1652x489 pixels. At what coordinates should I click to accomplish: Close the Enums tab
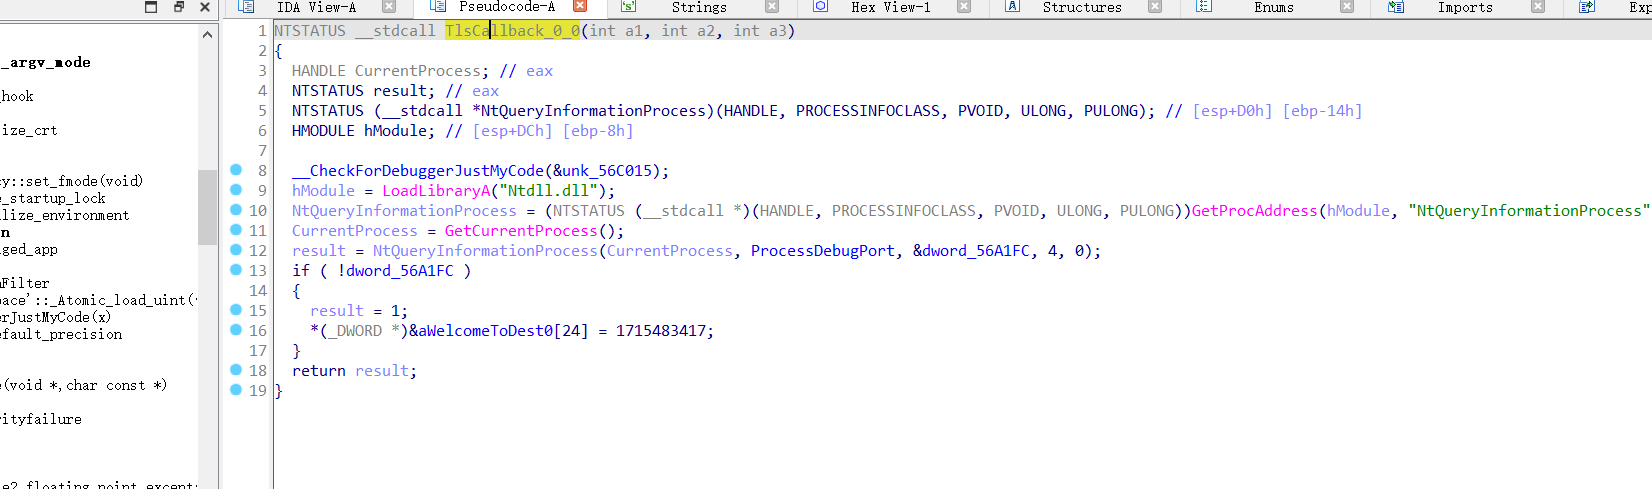pos(1346,7)
